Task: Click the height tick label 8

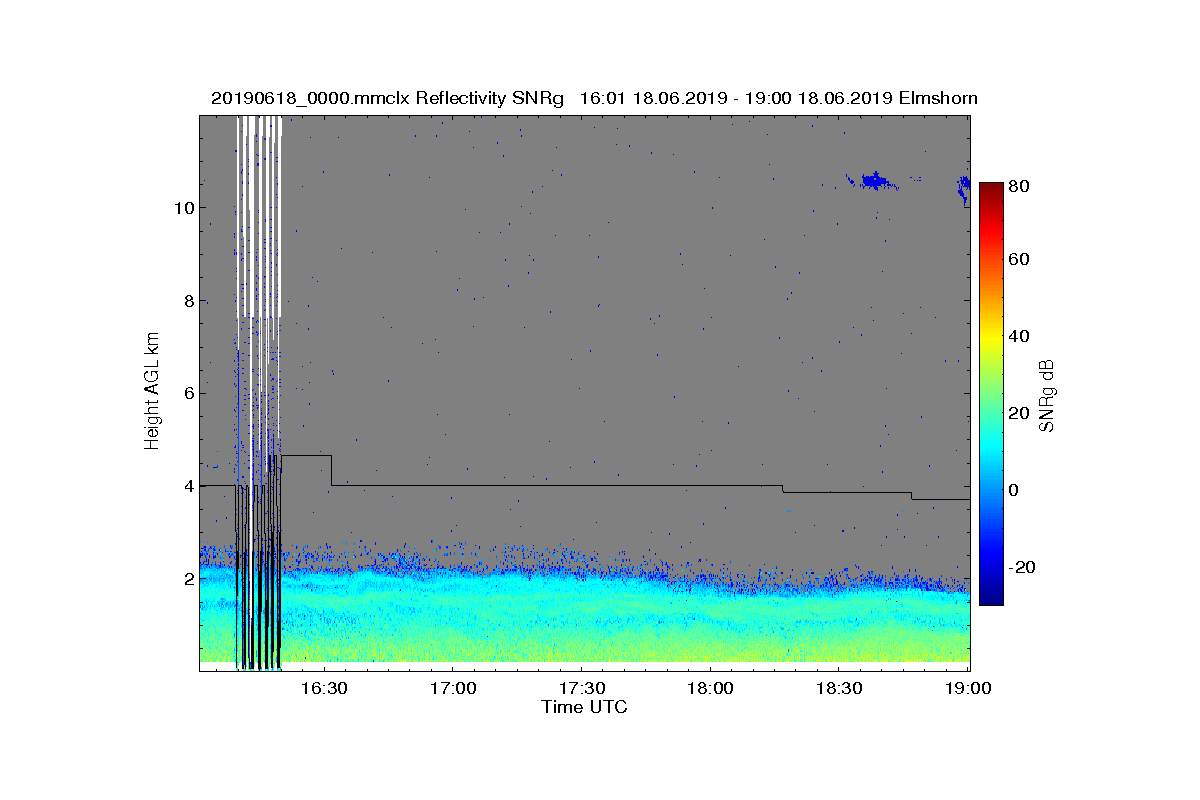Action: tap(187, 300)
